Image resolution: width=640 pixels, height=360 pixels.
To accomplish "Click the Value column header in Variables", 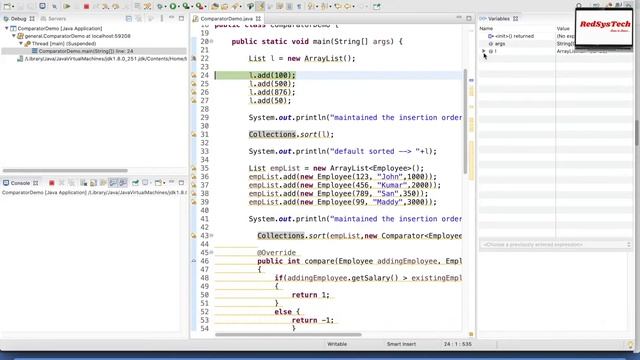I will [x=563, y=29].
